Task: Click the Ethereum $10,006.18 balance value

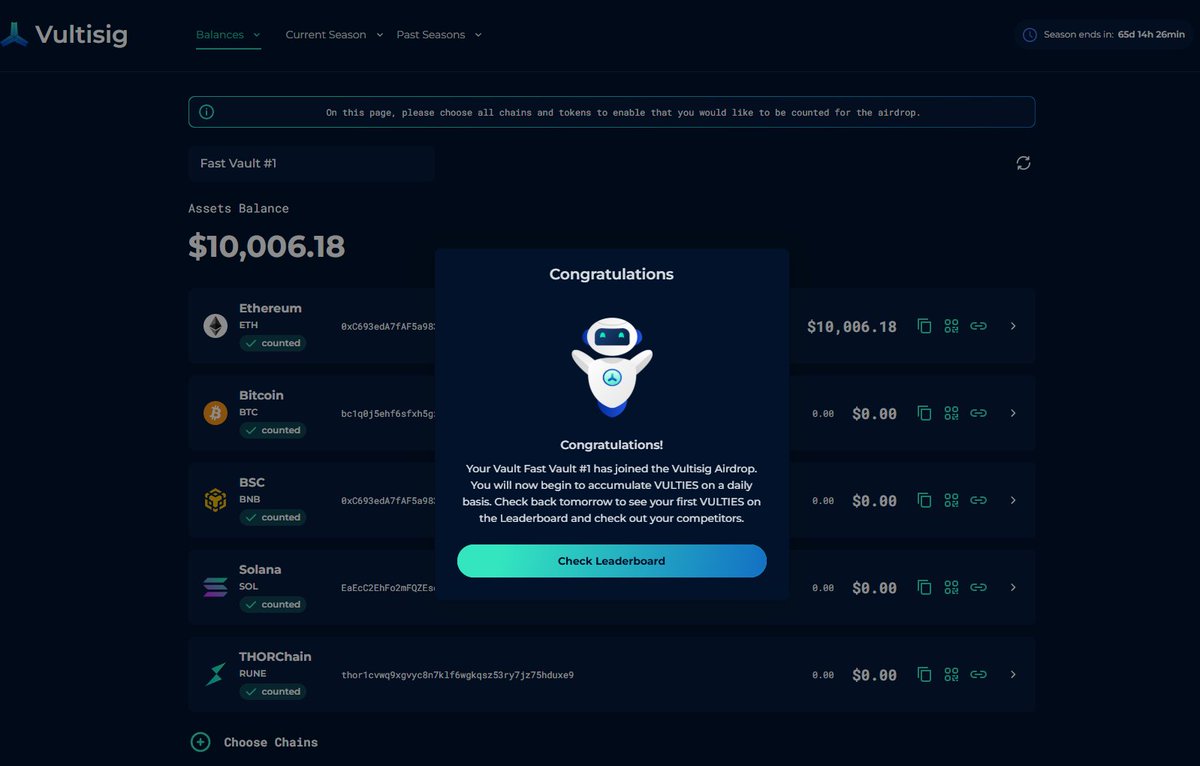Action: (x=852, y=326)
